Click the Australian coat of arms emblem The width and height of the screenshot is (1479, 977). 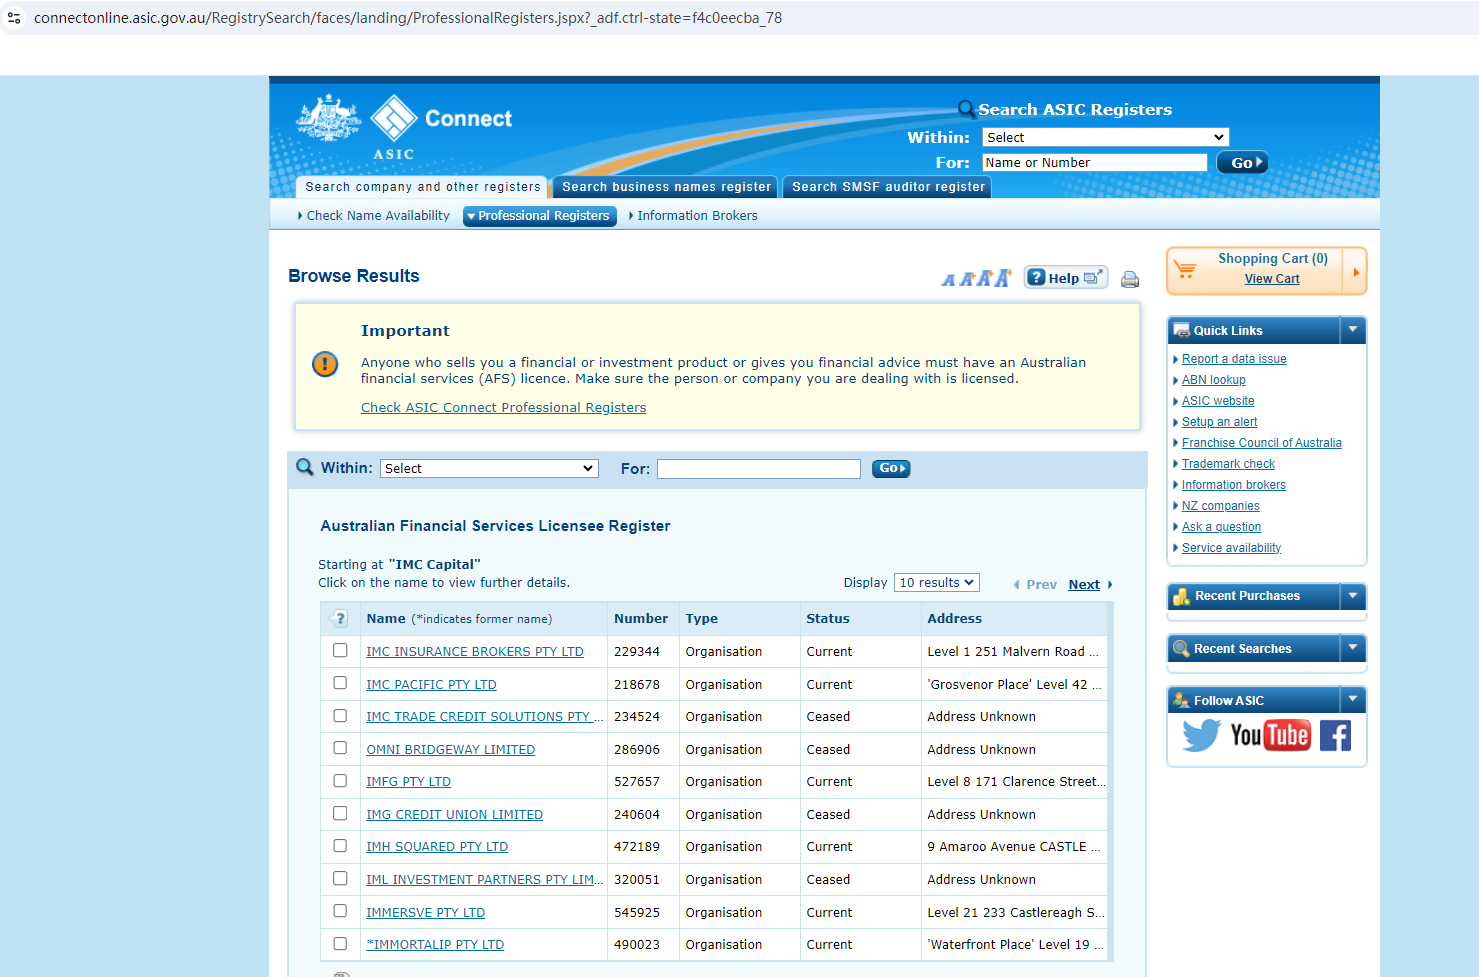click(x=328, y=119)
